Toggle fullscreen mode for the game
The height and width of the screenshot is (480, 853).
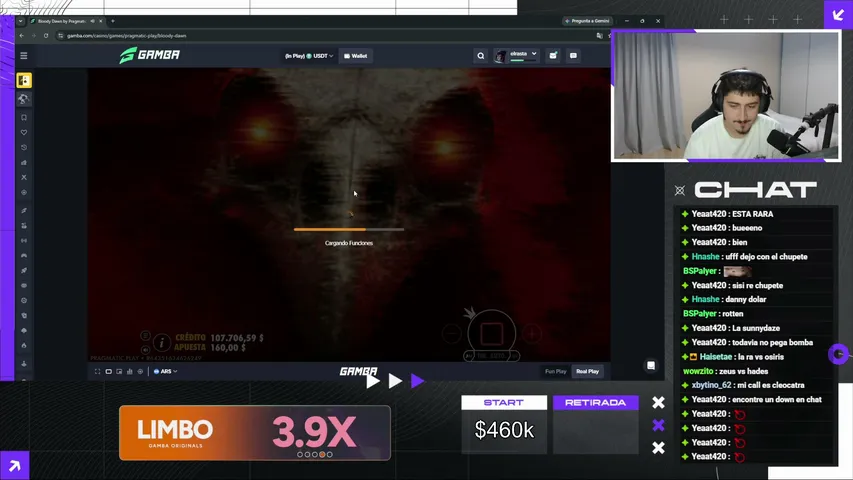click(x=97, y=372)
